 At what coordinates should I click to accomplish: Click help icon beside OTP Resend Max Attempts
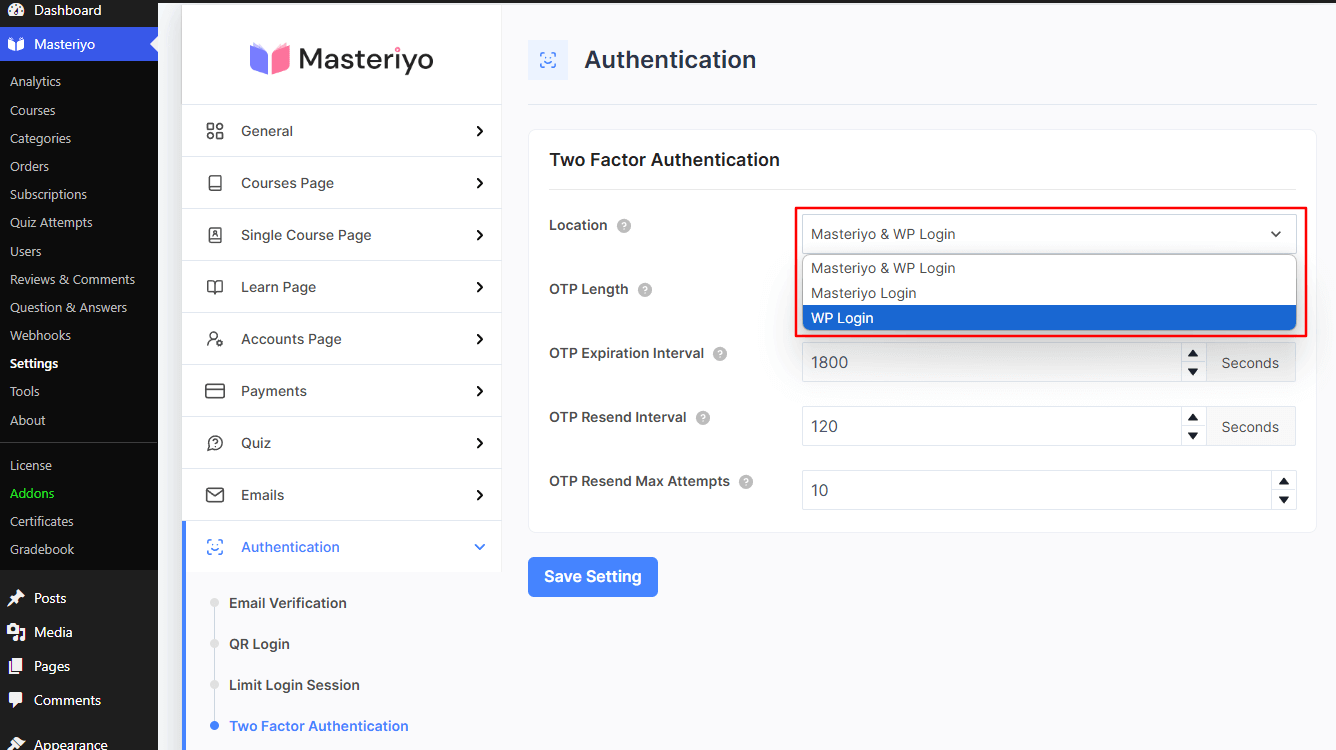coord(746,482)
